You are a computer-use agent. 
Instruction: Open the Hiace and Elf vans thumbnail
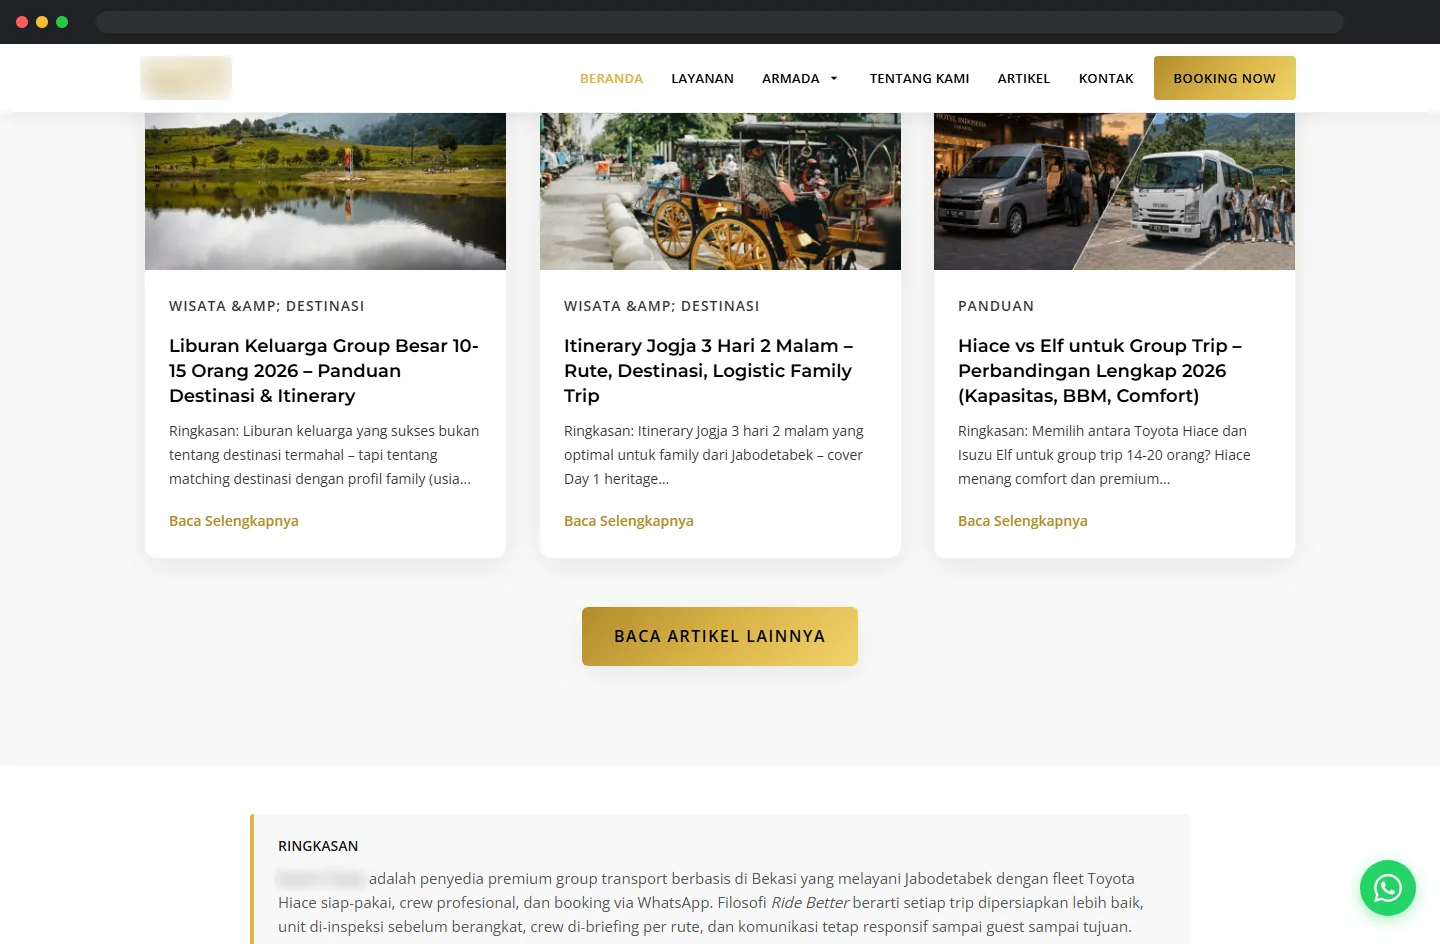point(1114,191)
